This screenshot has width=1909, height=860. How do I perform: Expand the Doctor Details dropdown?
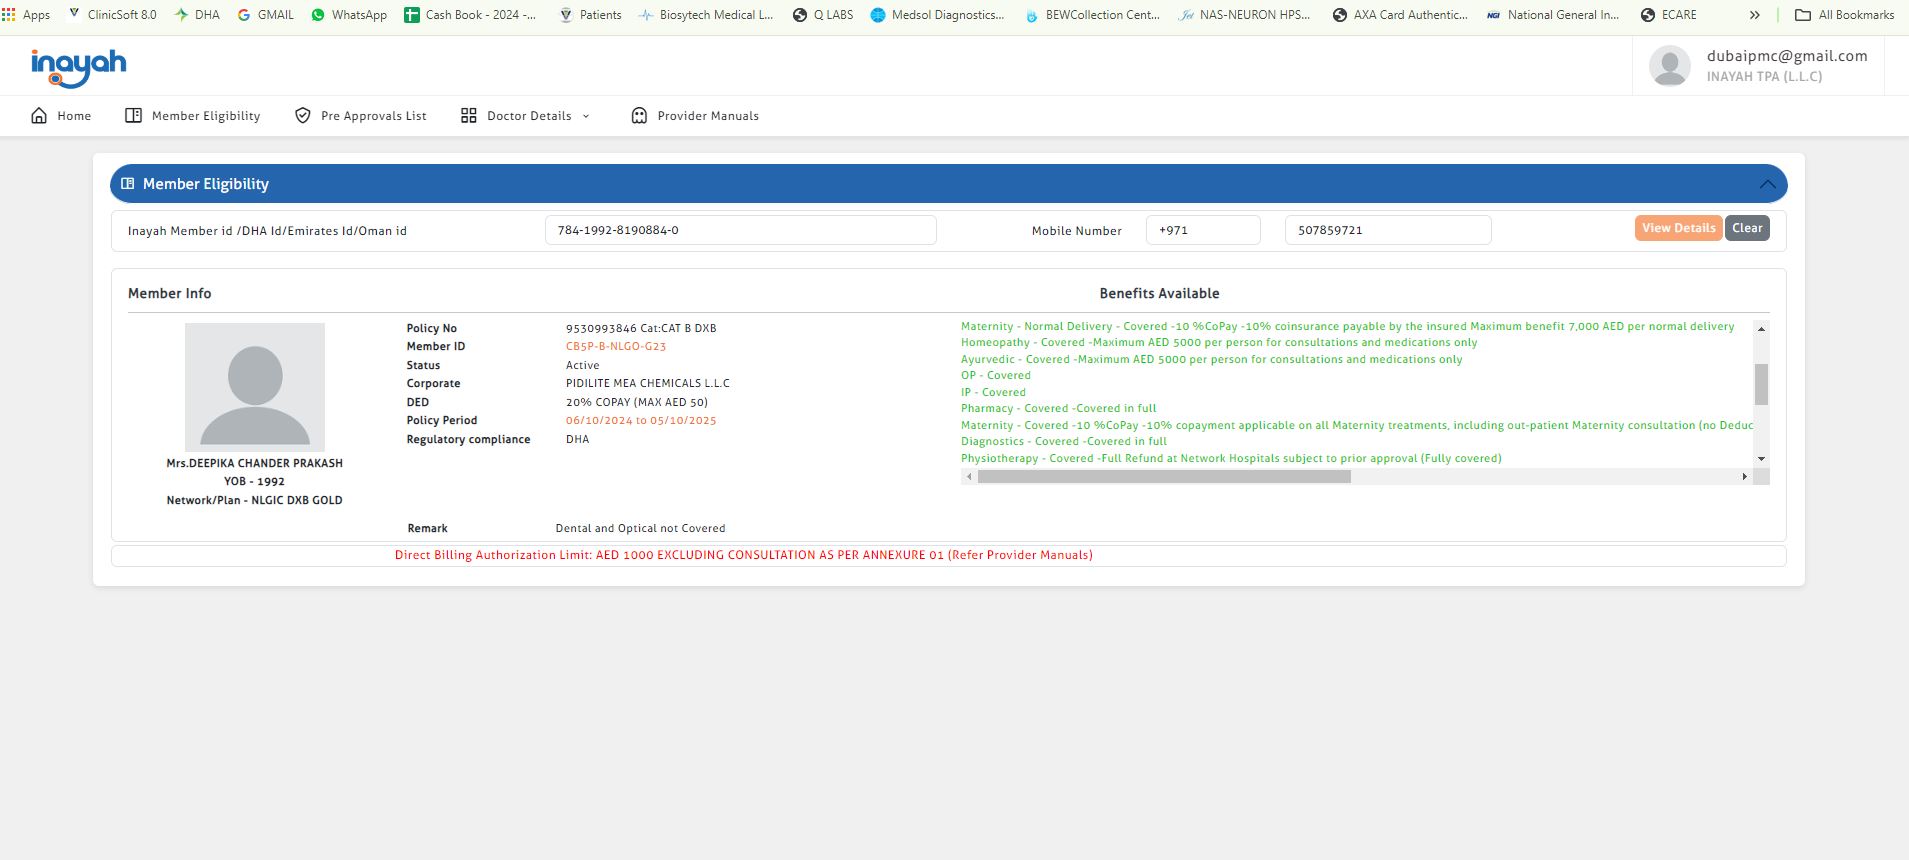click(x=586, y=116)
